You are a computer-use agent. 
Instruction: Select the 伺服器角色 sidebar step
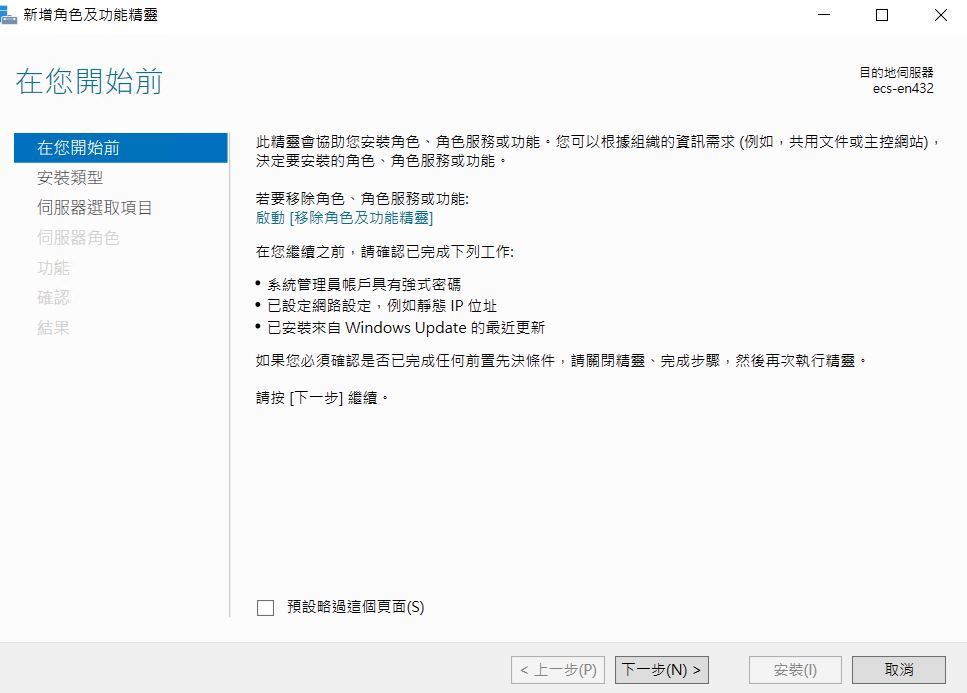point(78,238)
